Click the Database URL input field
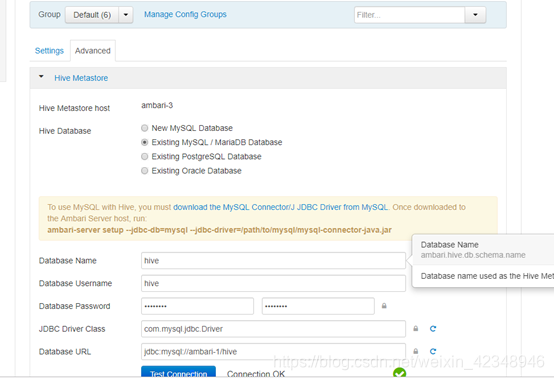The height and width of the screenshot is (380, 554). tap(273, 352)
